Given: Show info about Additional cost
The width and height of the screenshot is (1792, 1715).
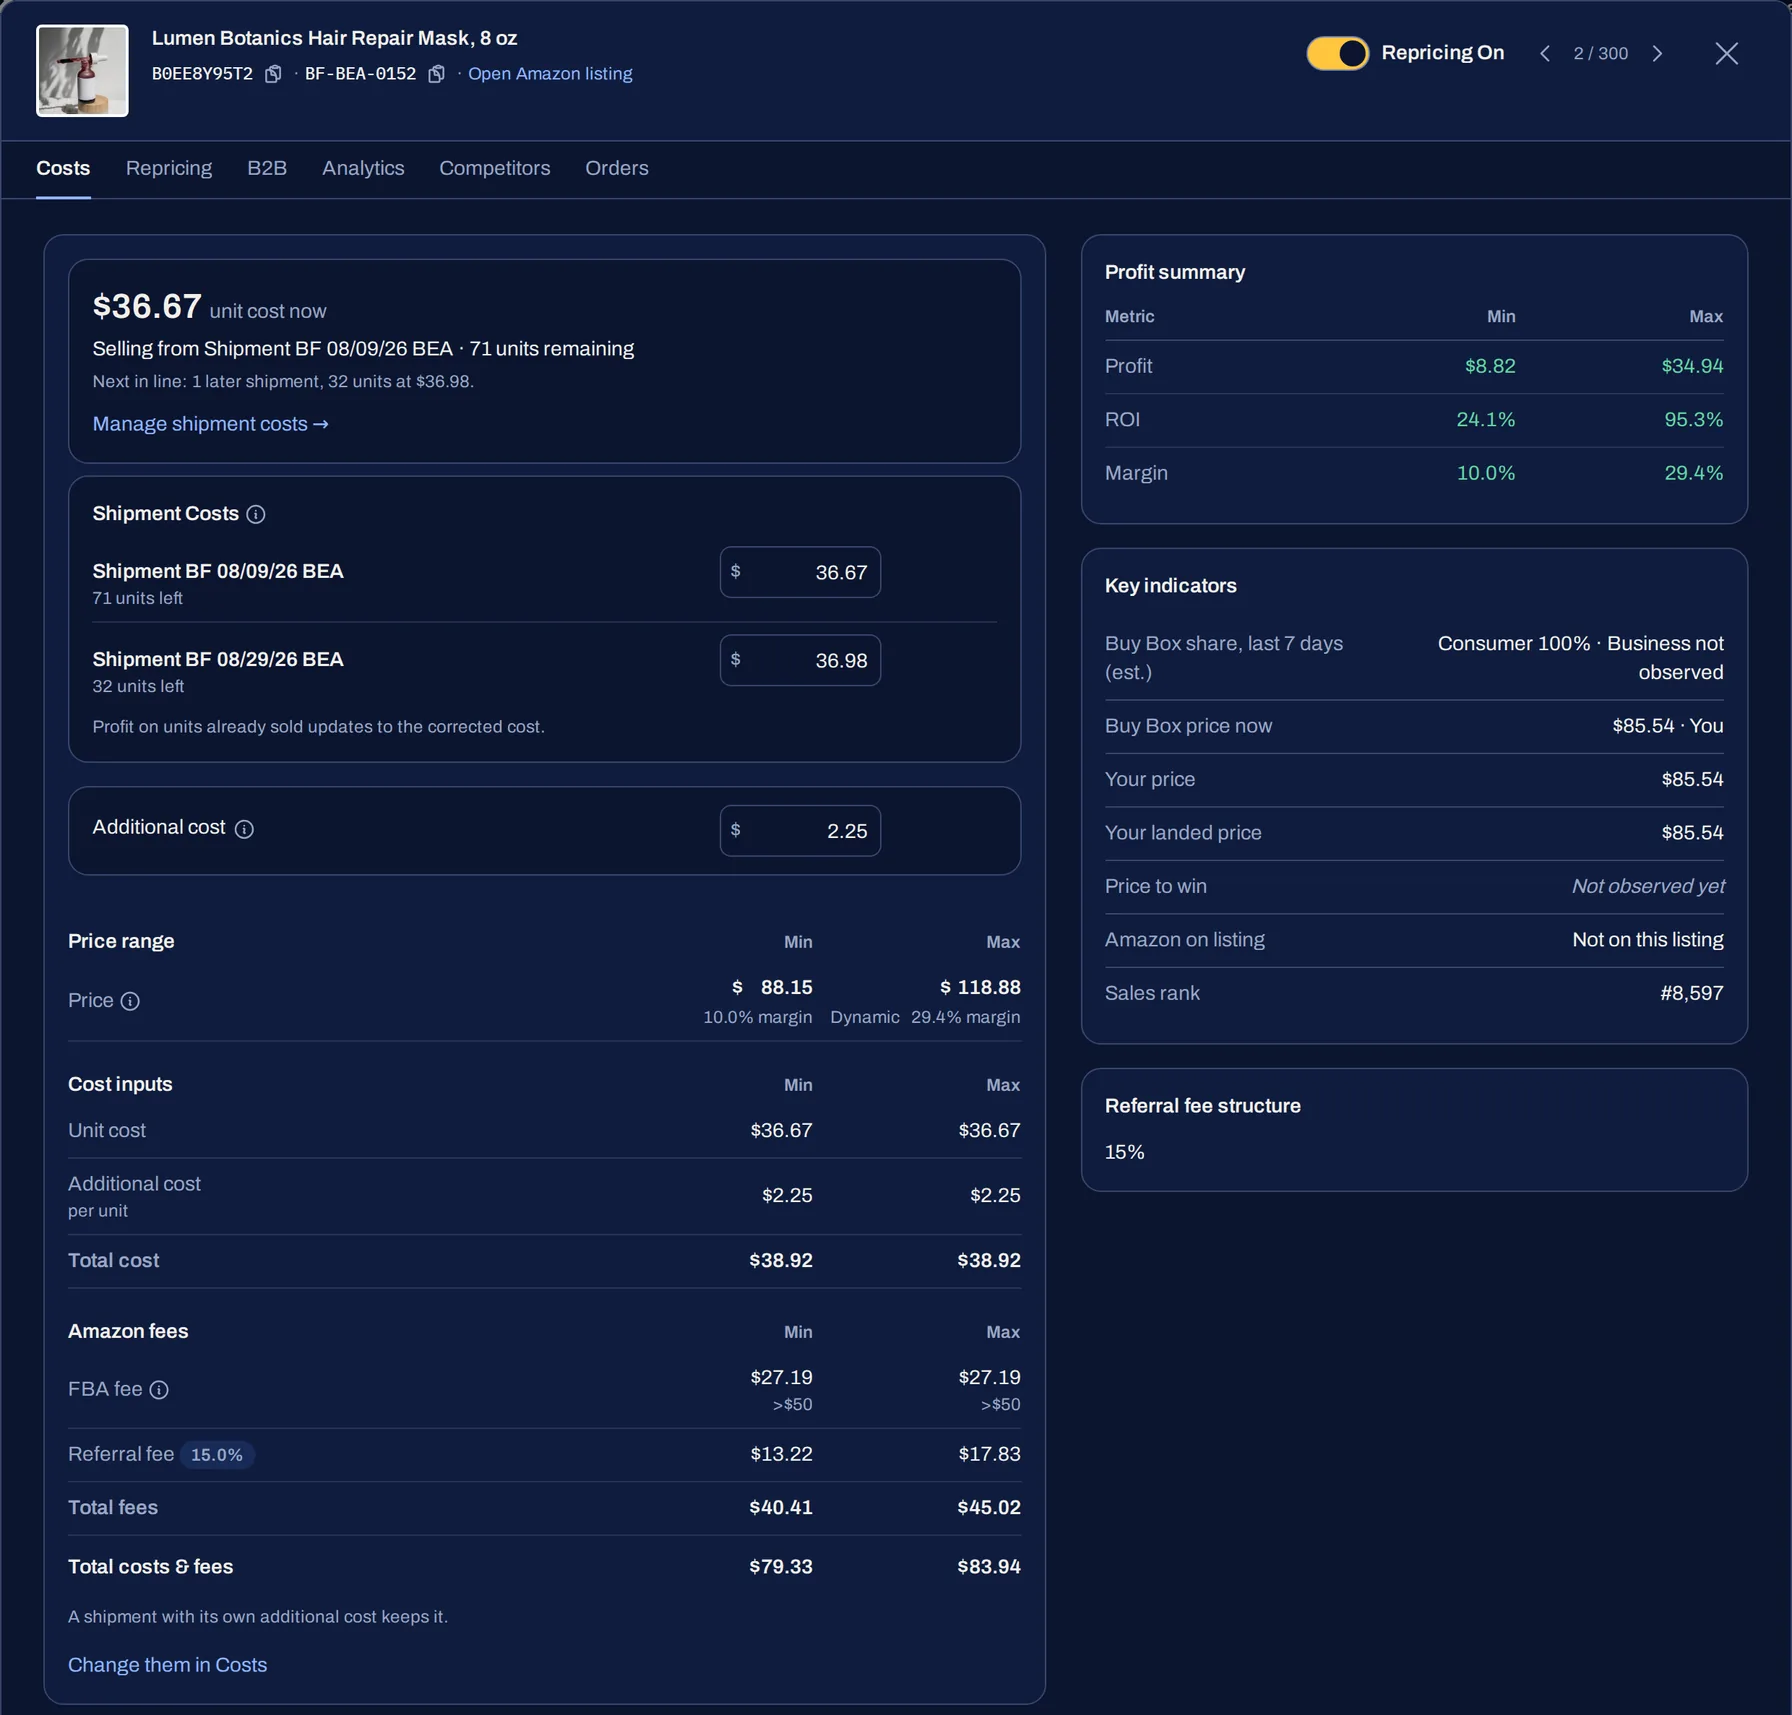Looking at the screenshot, I should pos(244,829).
